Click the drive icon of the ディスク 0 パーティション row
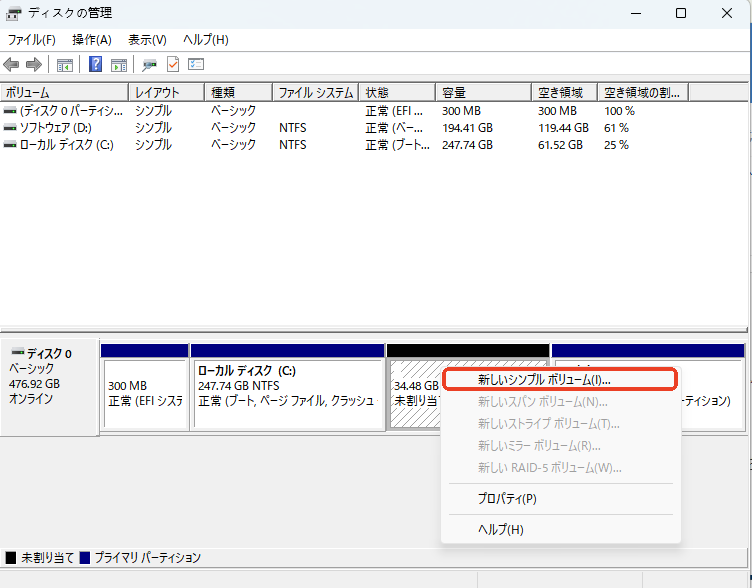 10,111
